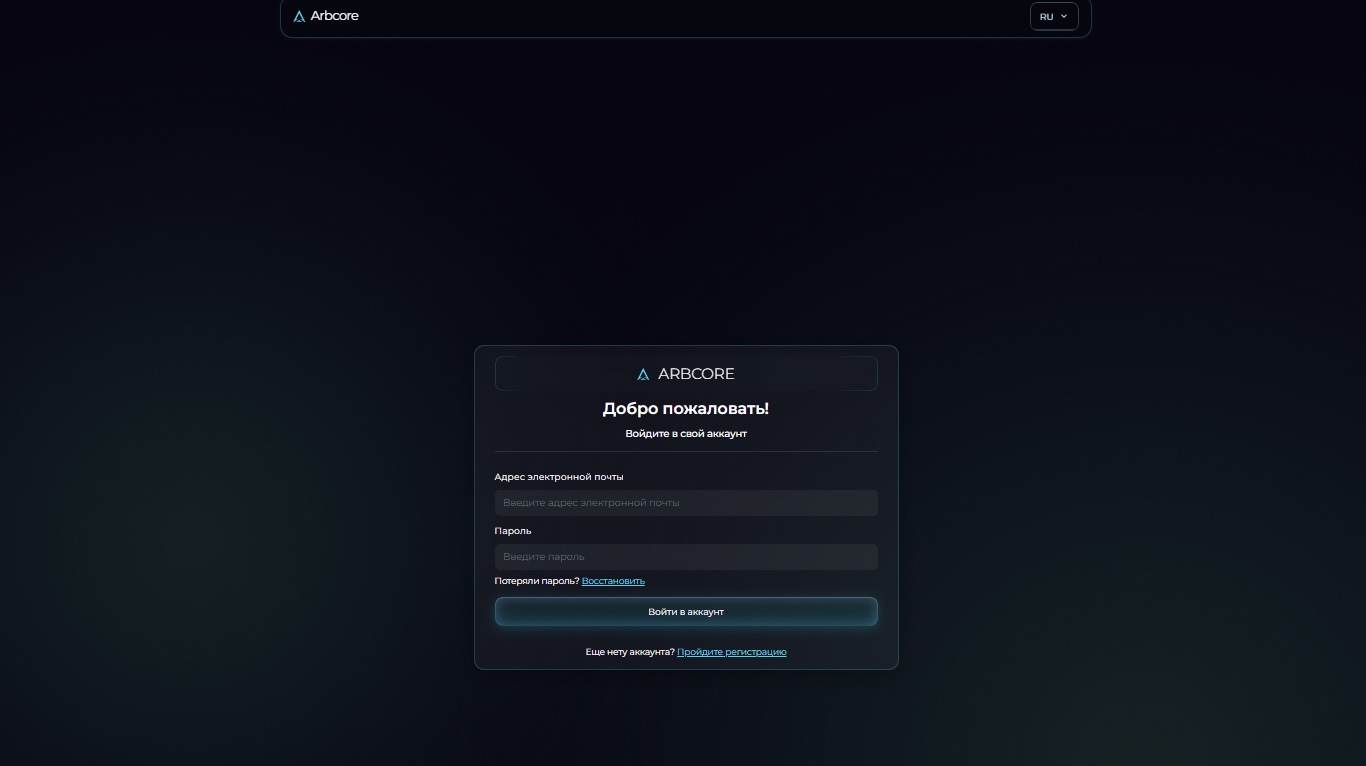Viewport: 1366px width, 766px height.
Task: Select the Arbcore brand name in the navbar
Action: click(334, 16)
